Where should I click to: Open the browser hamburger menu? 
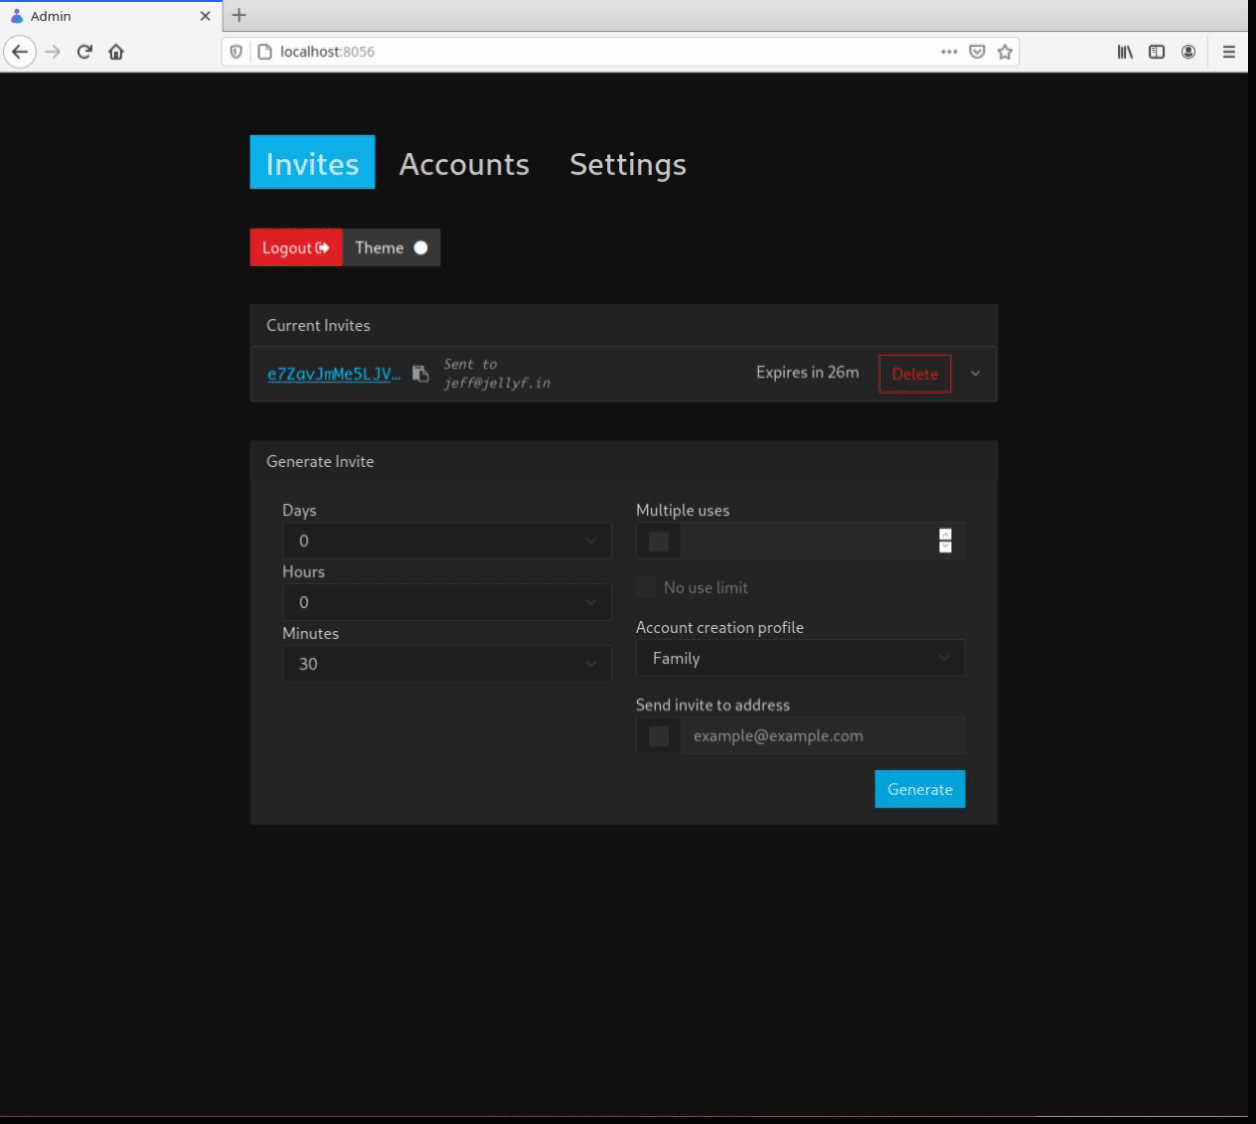tap(1229, 52)
